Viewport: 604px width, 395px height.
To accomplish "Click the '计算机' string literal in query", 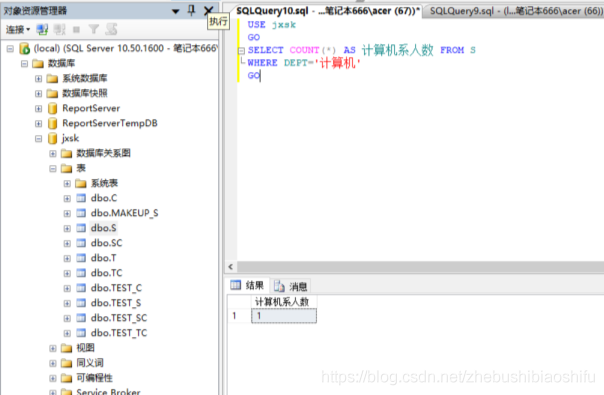I will [x=337, y=63].
